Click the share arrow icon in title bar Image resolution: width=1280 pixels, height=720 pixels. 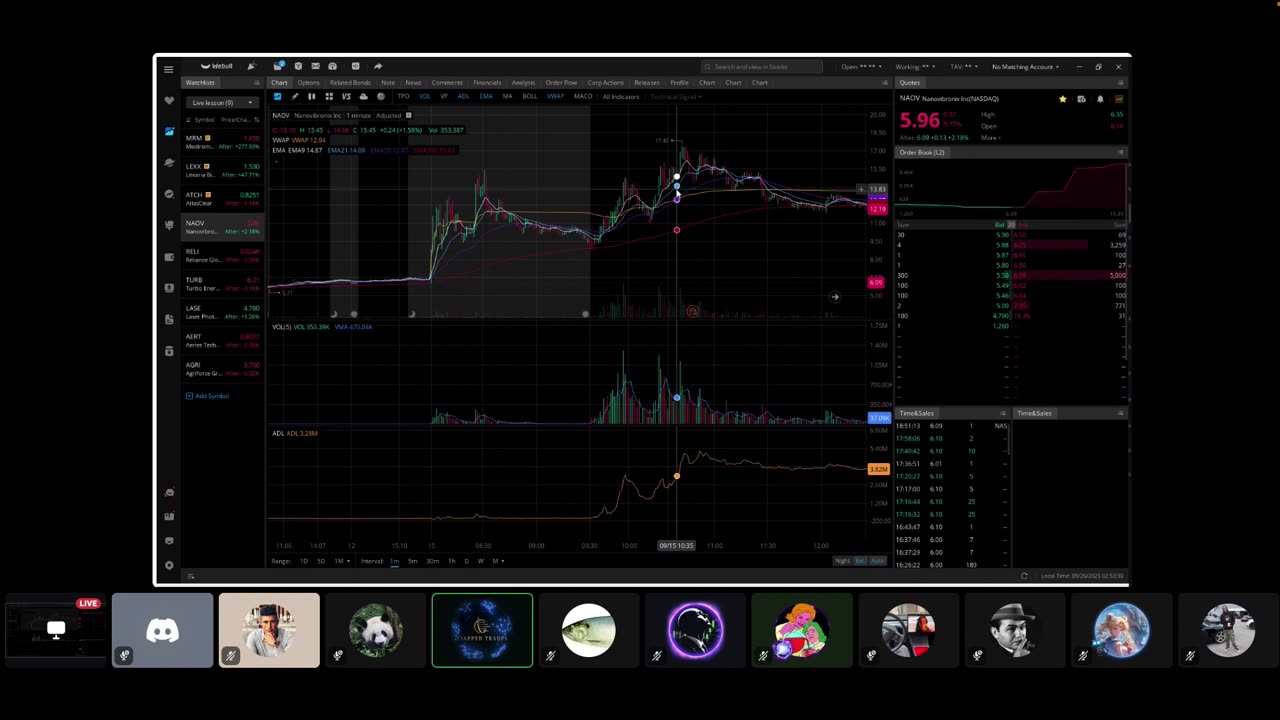[x=378, y=66]
